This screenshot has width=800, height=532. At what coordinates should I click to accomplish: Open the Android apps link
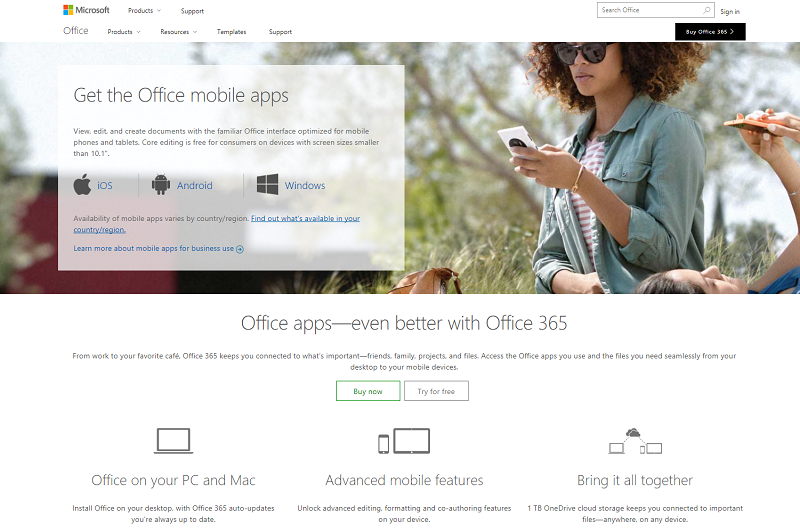[195, 186]
